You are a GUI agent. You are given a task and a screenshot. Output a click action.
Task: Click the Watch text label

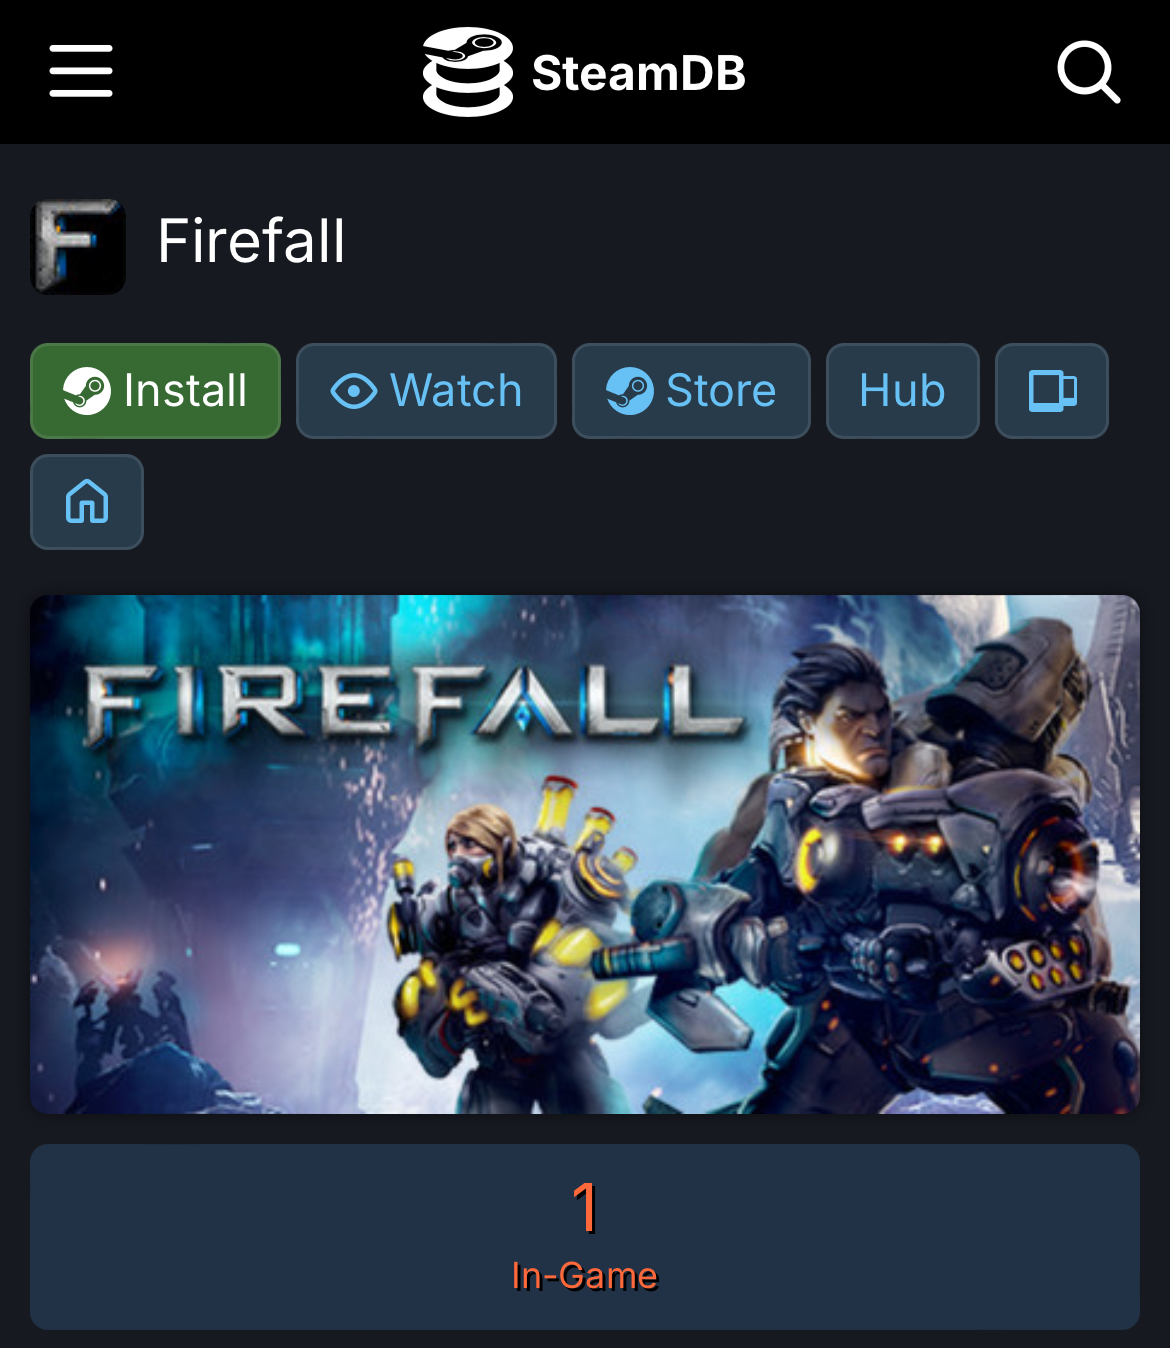[456, 391]
